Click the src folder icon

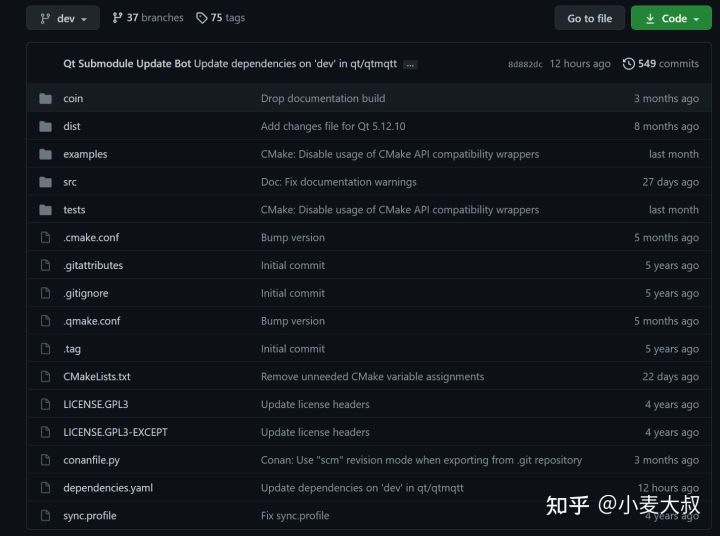[x=45, y=182]
